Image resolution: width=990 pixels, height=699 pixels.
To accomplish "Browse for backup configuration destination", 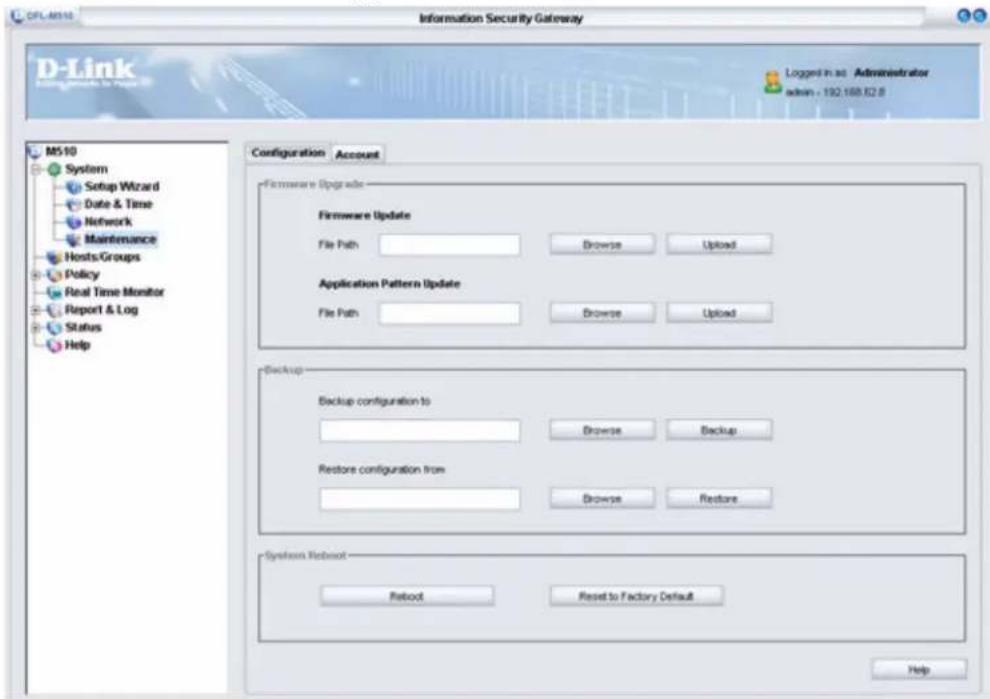I will point(602,431).
